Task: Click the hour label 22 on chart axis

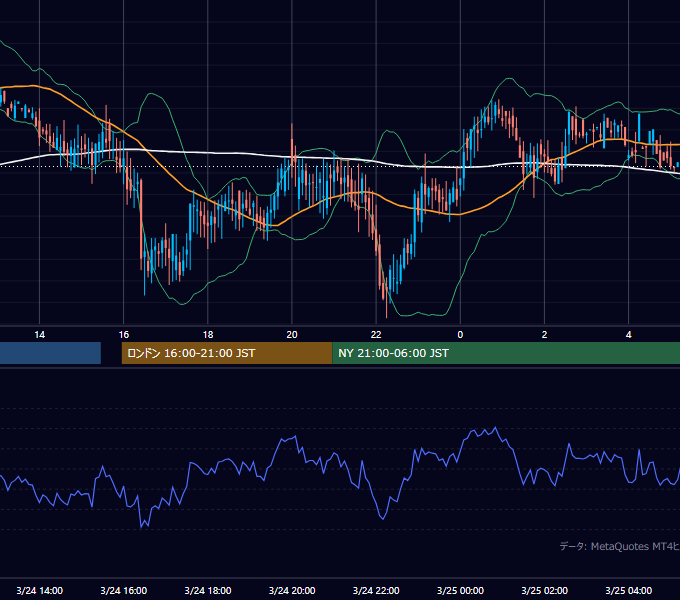Action: coord(376,335)
